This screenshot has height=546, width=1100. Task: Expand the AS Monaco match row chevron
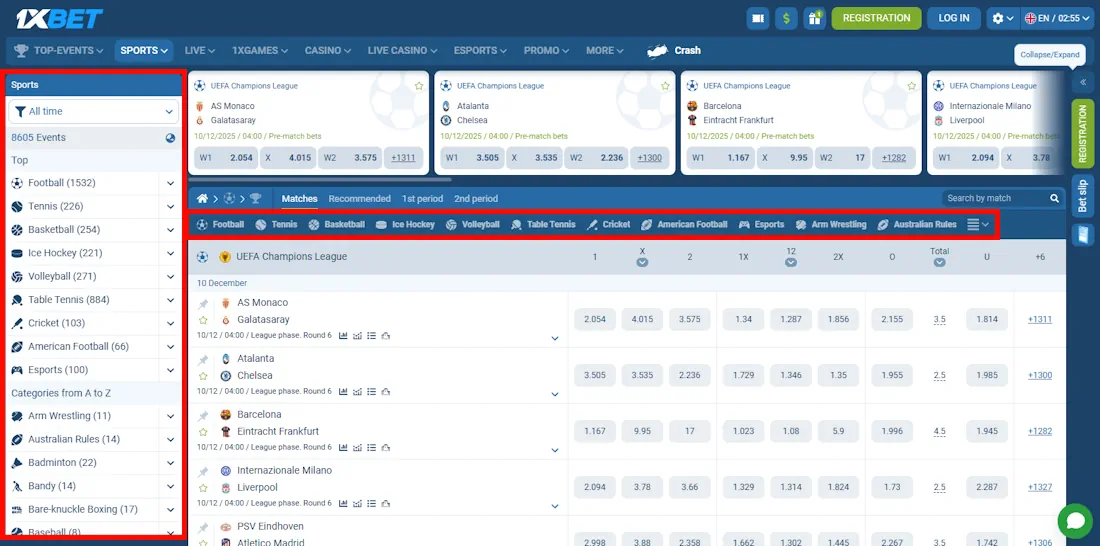(555, 338)
